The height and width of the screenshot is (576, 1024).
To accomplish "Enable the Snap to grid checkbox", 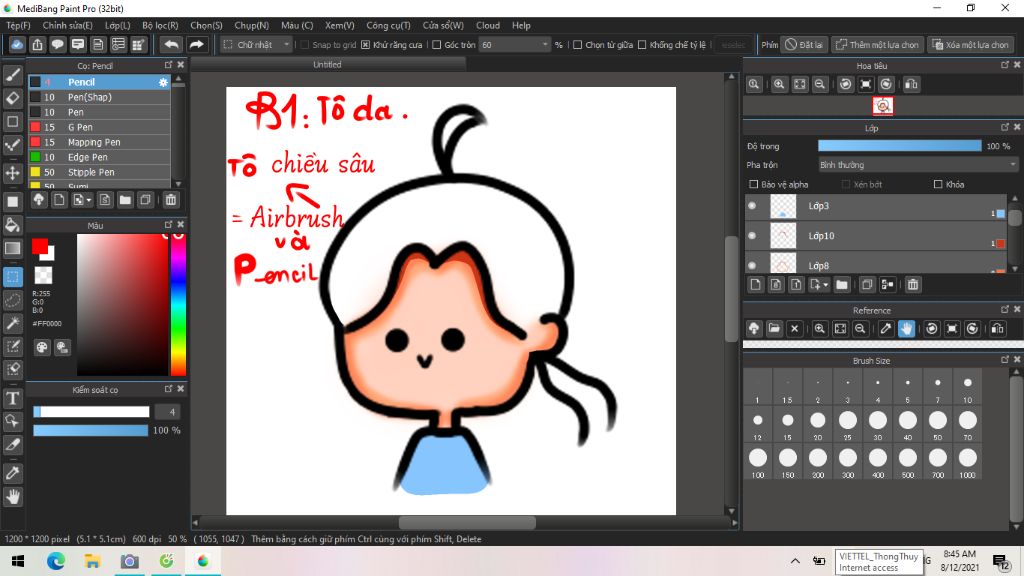I will tap(305, 45).
